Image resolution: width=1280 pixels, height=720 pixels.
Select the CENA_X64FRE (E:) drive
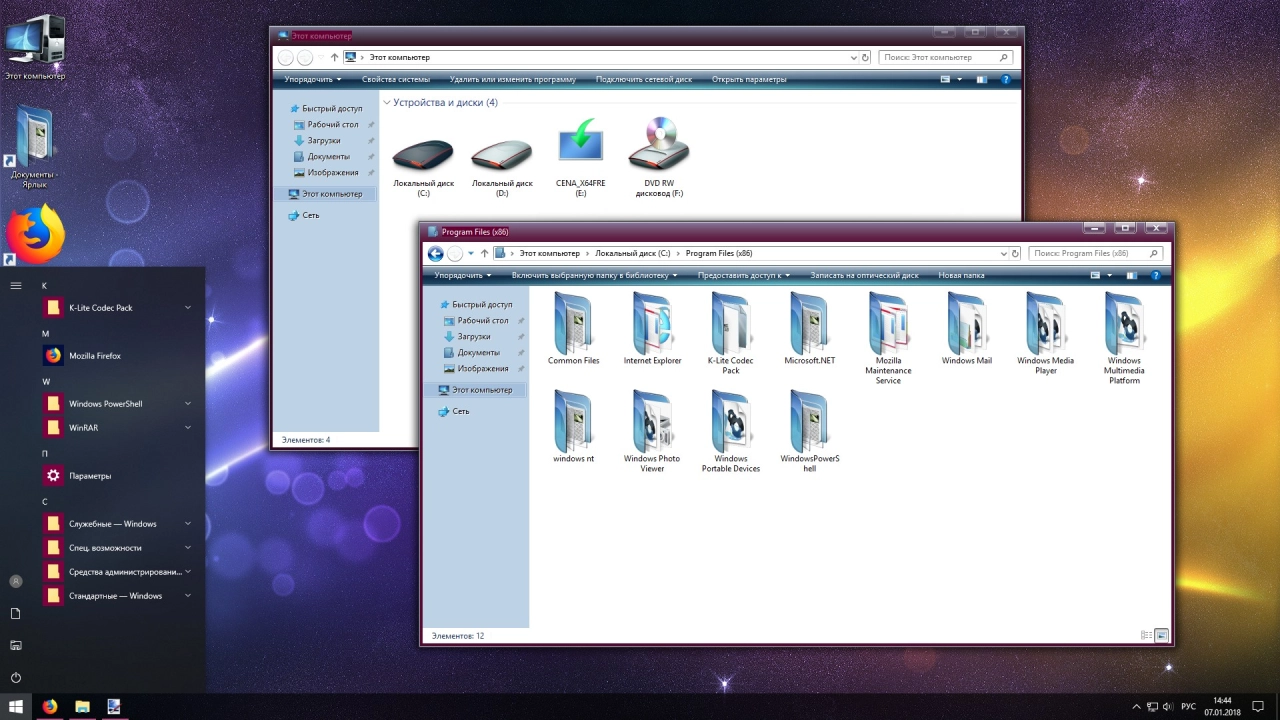pos(581,158)
